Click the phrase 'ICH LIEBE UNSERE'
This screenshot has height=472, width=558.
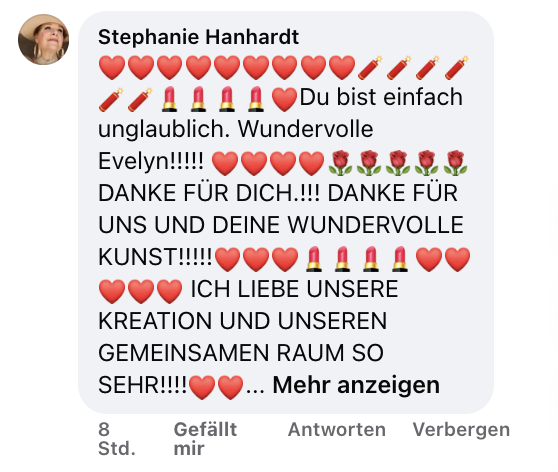pos(294,288)
